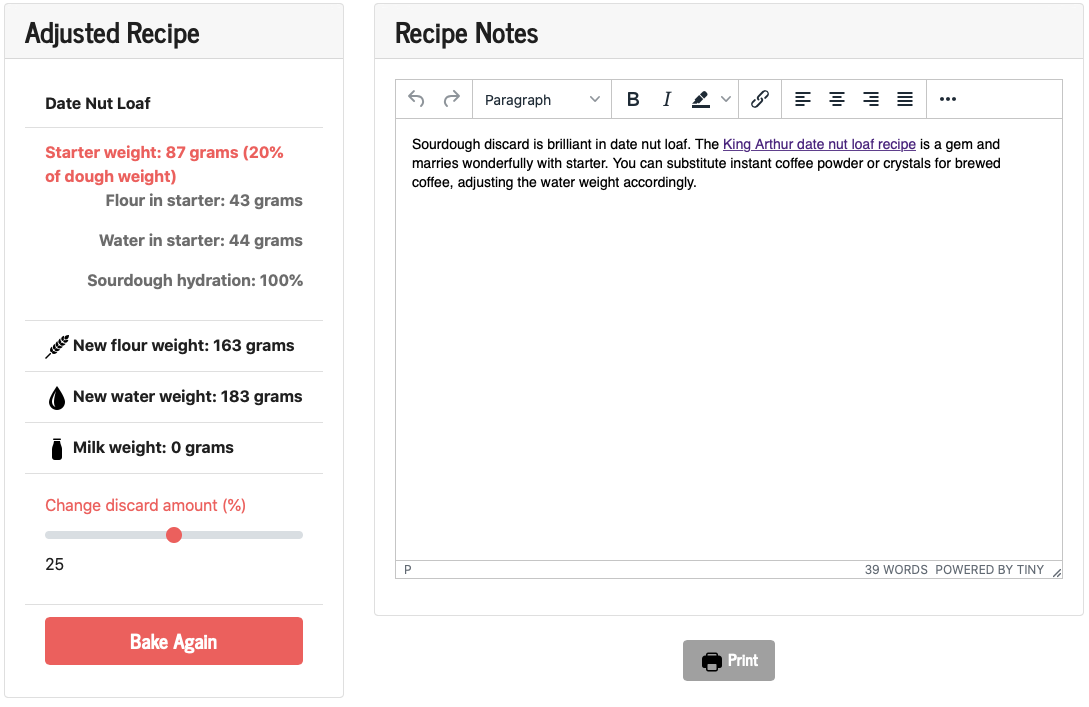Open the Paragraph style dropdown

(x=540, y=99)
